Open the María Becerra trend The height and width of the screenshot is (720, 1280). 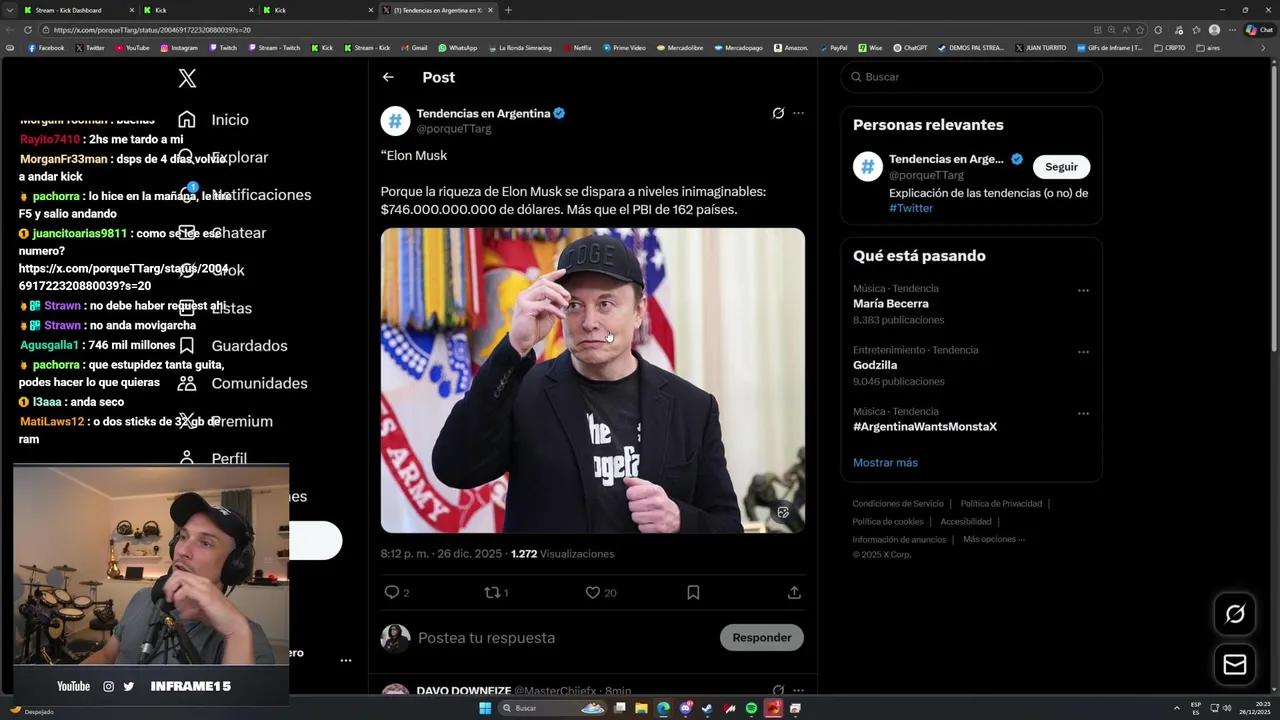(891, 304)
